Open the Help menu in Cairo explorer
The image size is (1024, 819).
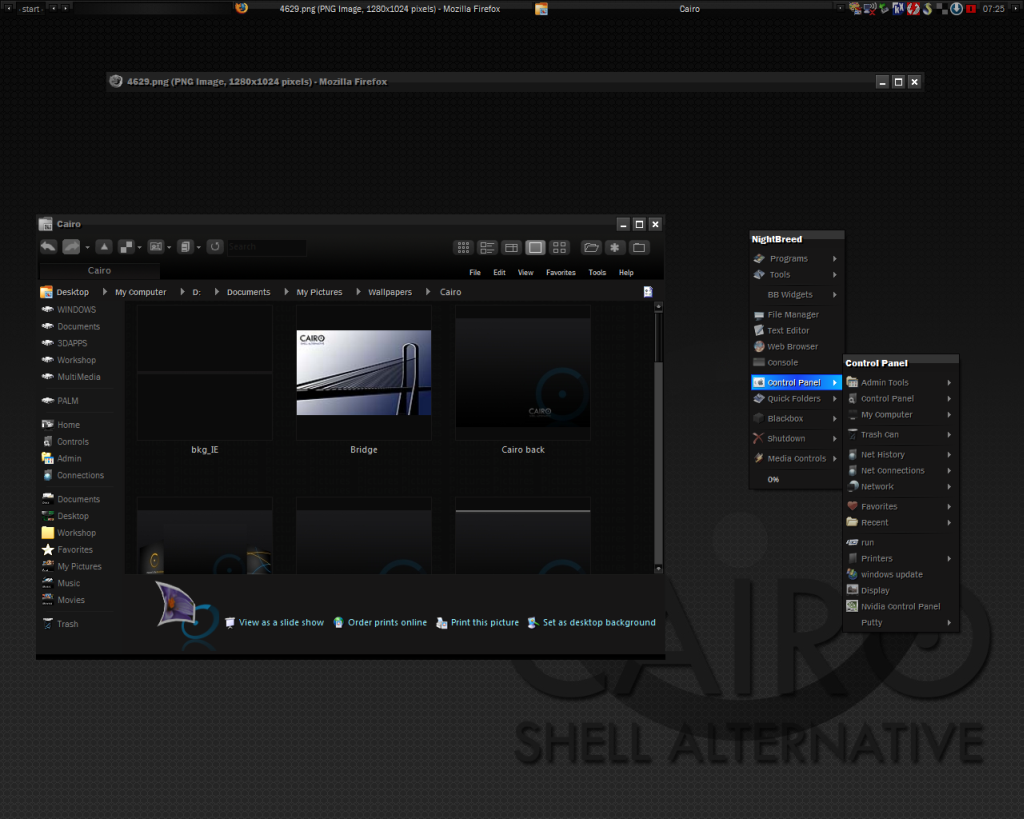click(x=626, y=272)
